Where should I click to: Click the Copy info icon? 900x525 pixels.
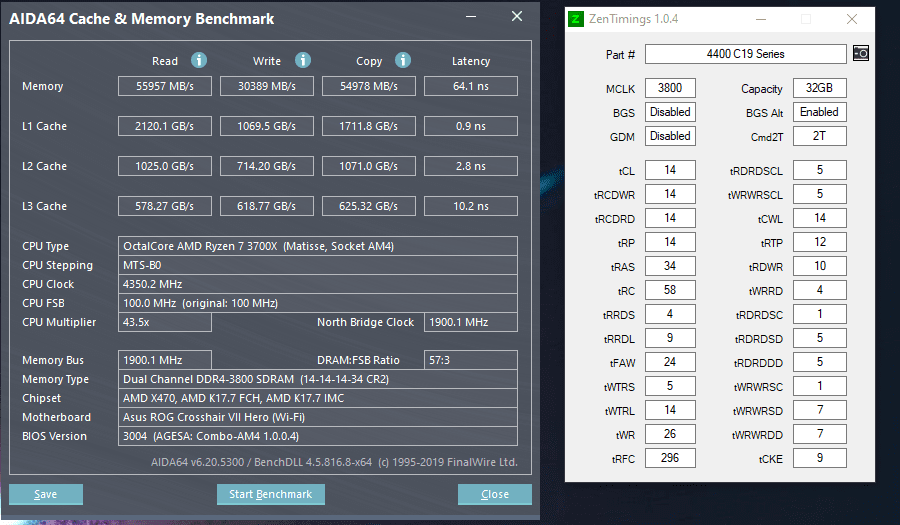pyautogui.click(x=403, y=60)
